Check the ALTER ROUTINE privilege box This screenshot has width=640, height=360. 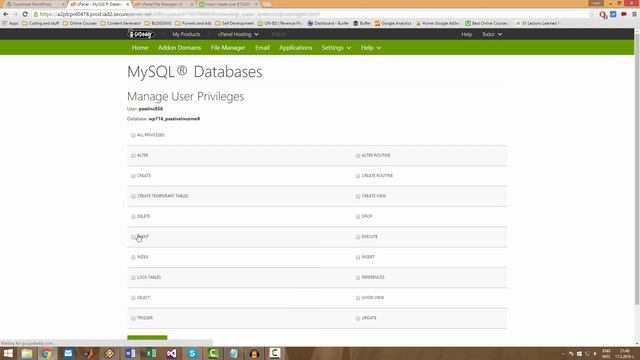click(358, 156)
